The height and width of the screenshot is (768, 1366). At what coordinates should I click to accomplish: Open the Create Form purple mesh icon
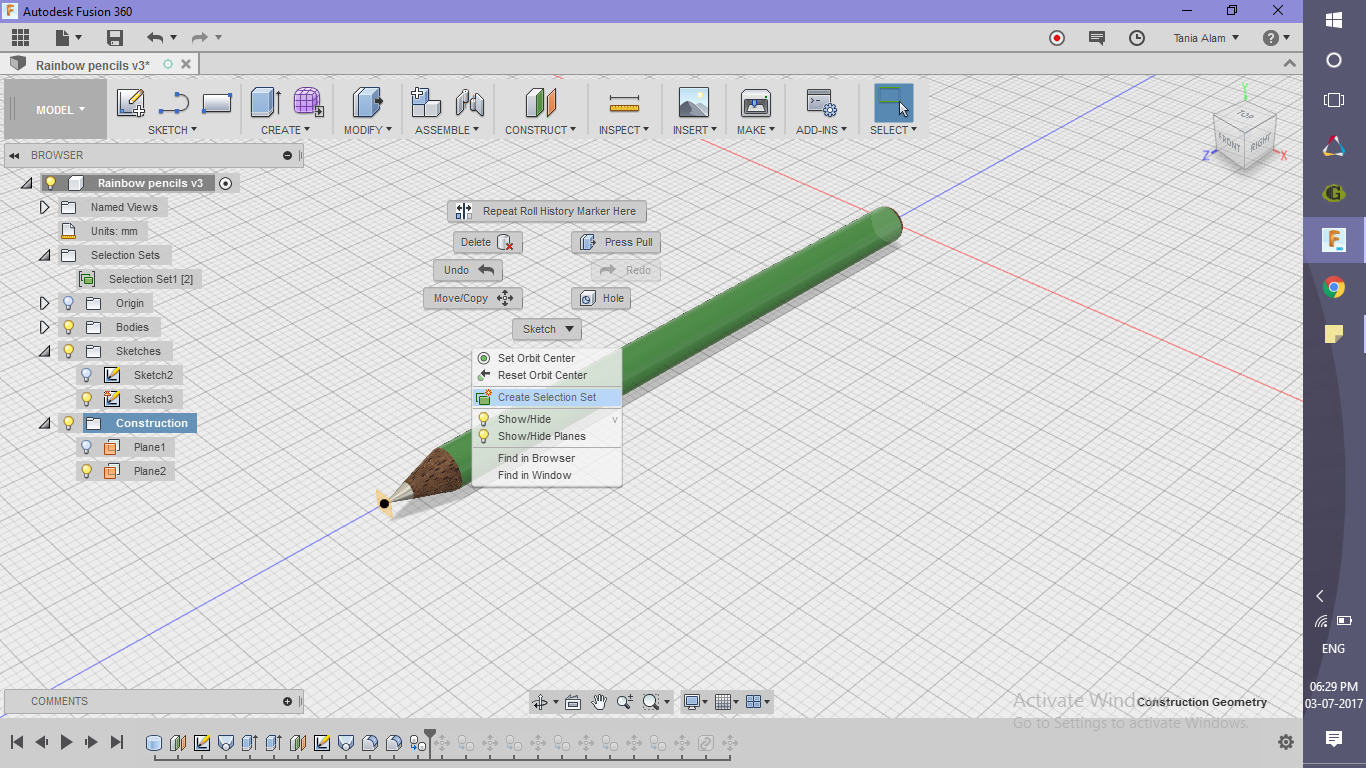click(x=308, y=103)
